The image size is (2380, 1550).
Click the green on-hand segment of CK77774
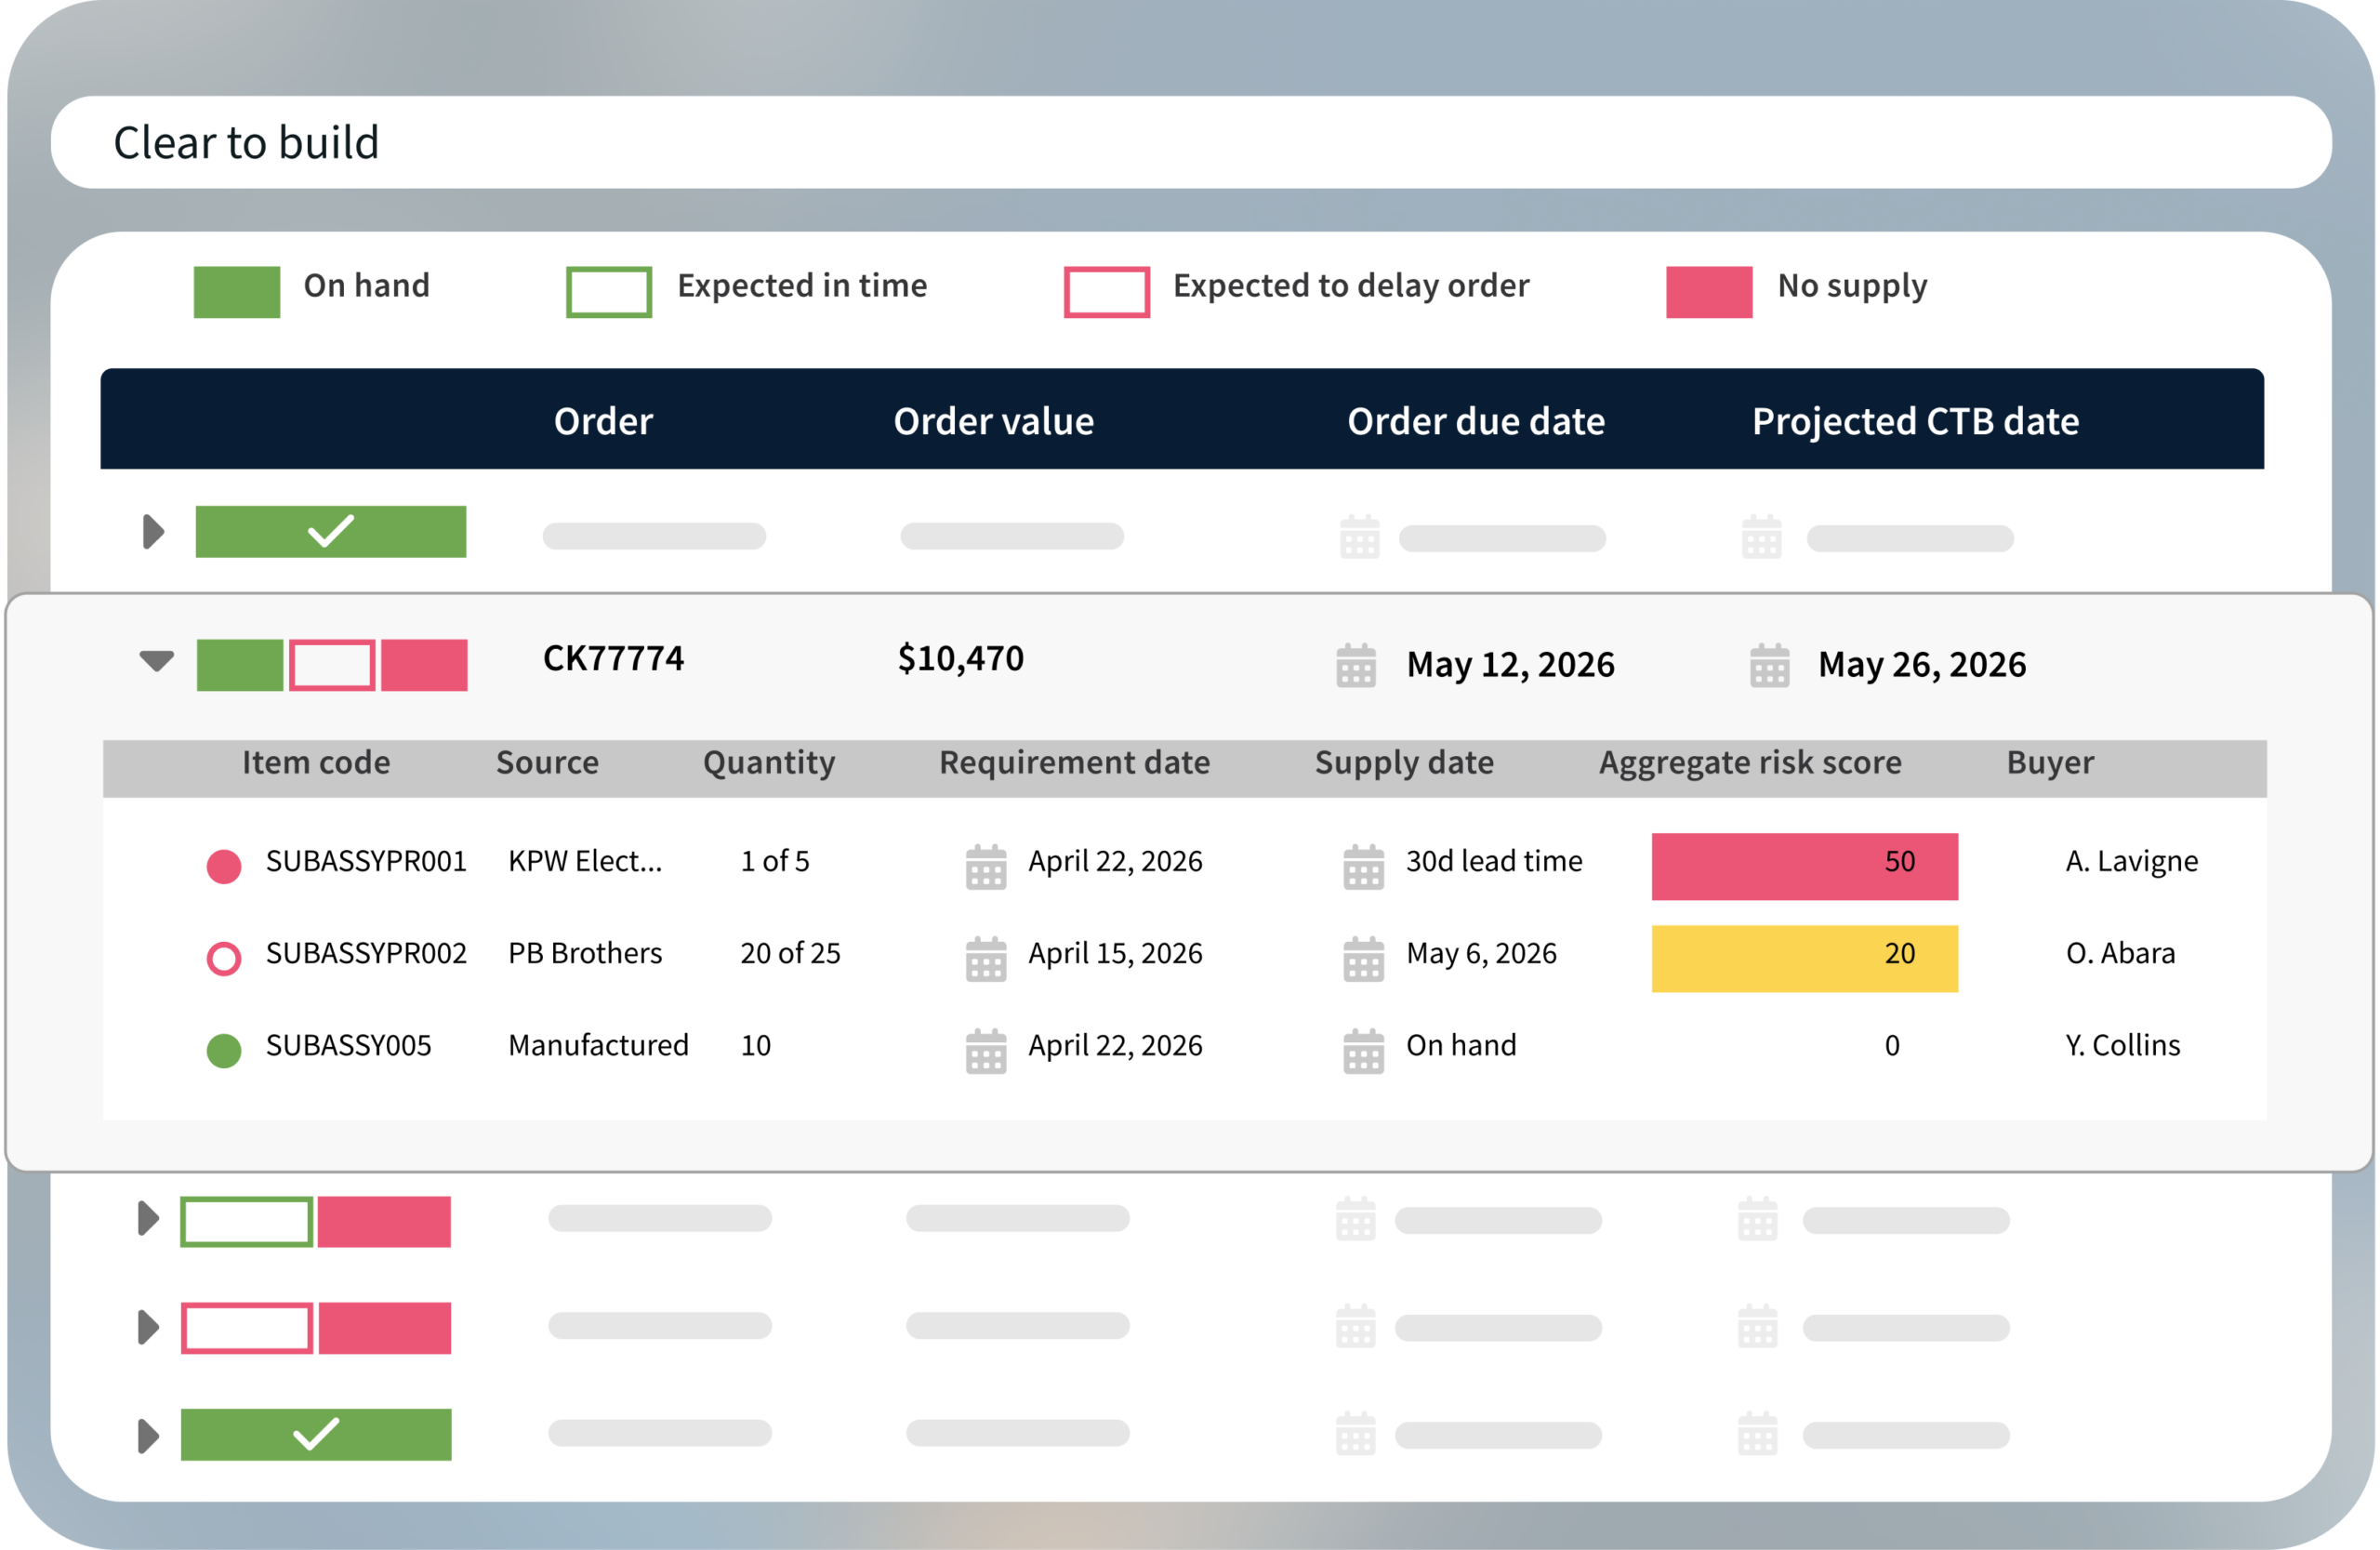click(240, 665)
